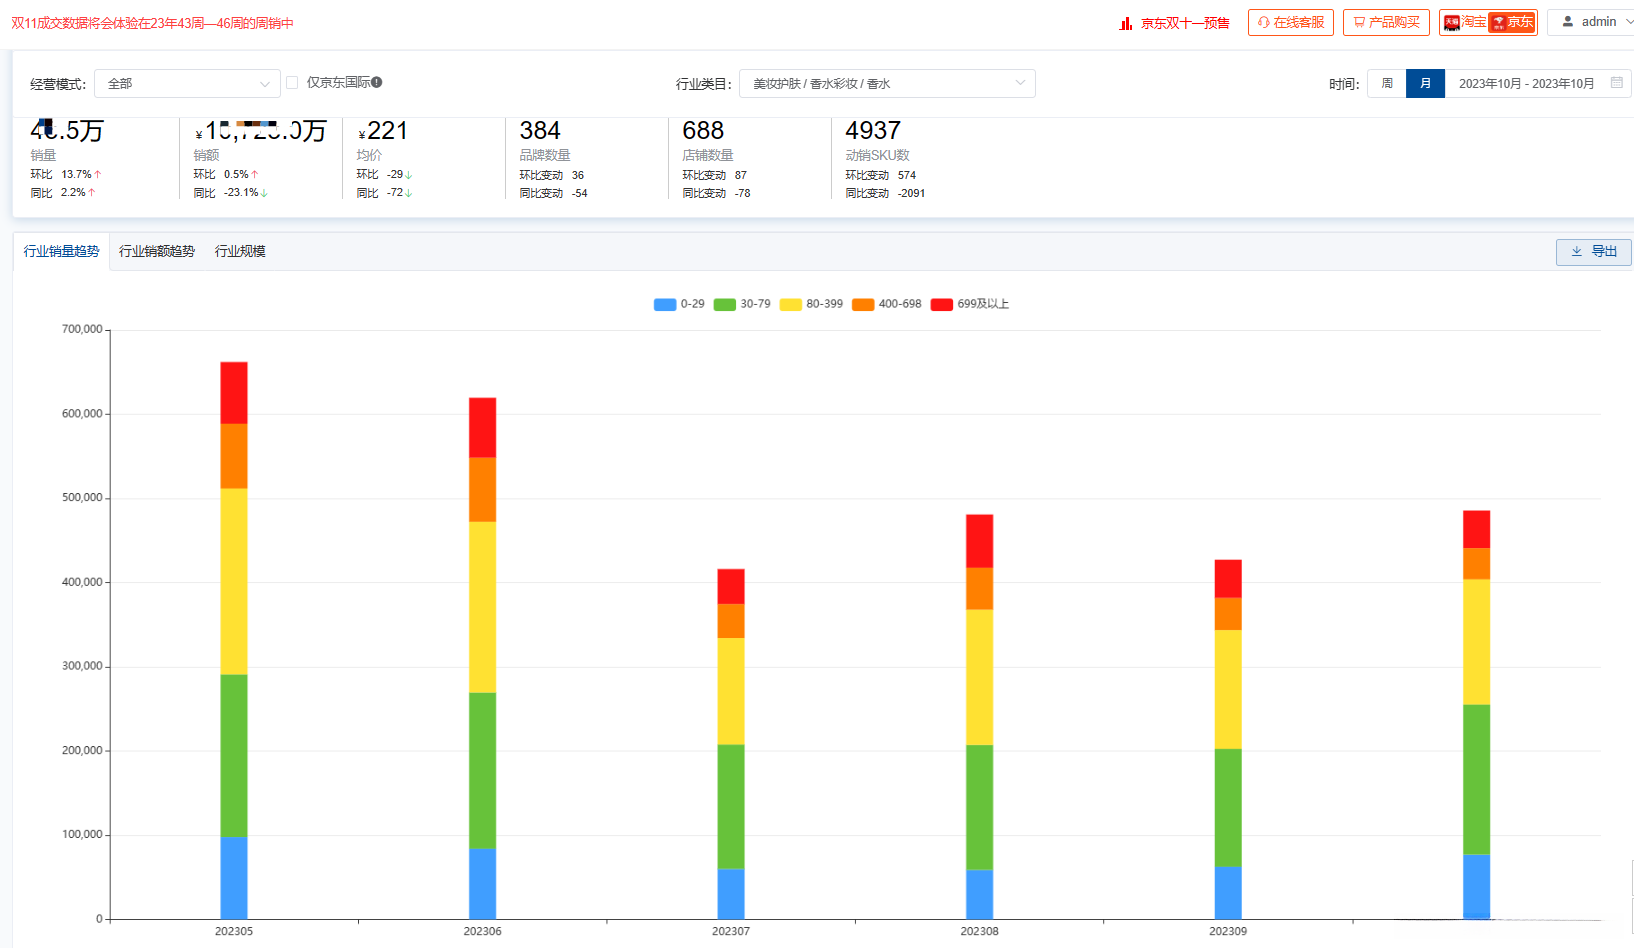Click the 202309 stacked bar
This screenshot has width=1634, height=948.
[1228, 739]
